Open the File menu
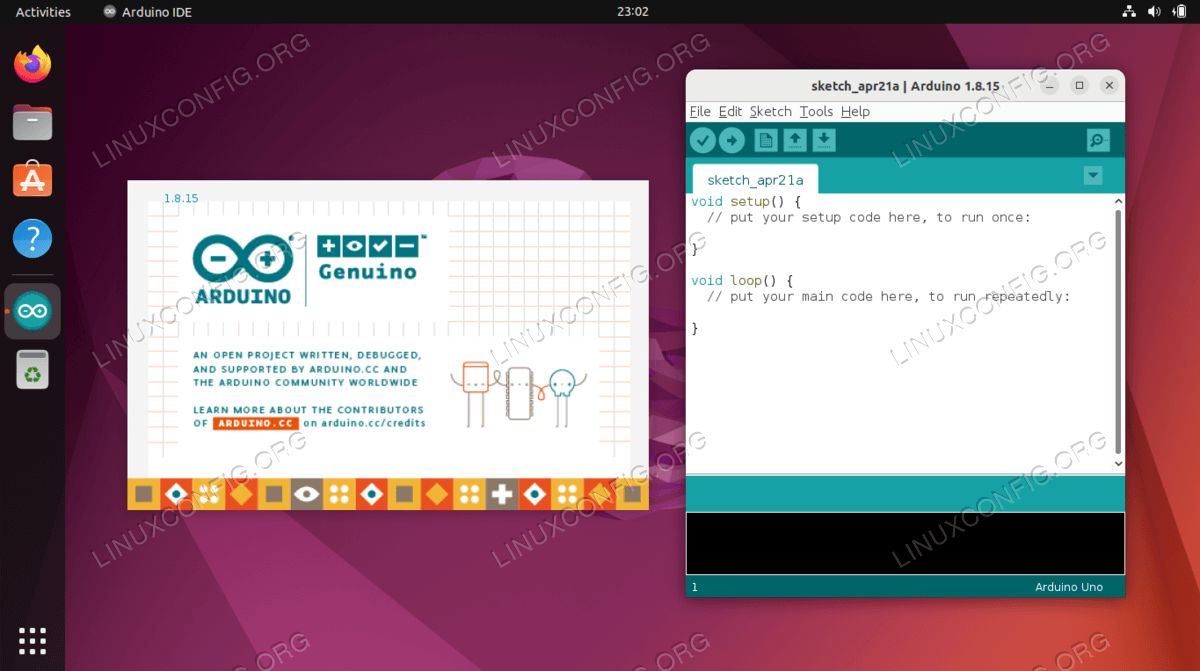 click(x=700, y=111)
